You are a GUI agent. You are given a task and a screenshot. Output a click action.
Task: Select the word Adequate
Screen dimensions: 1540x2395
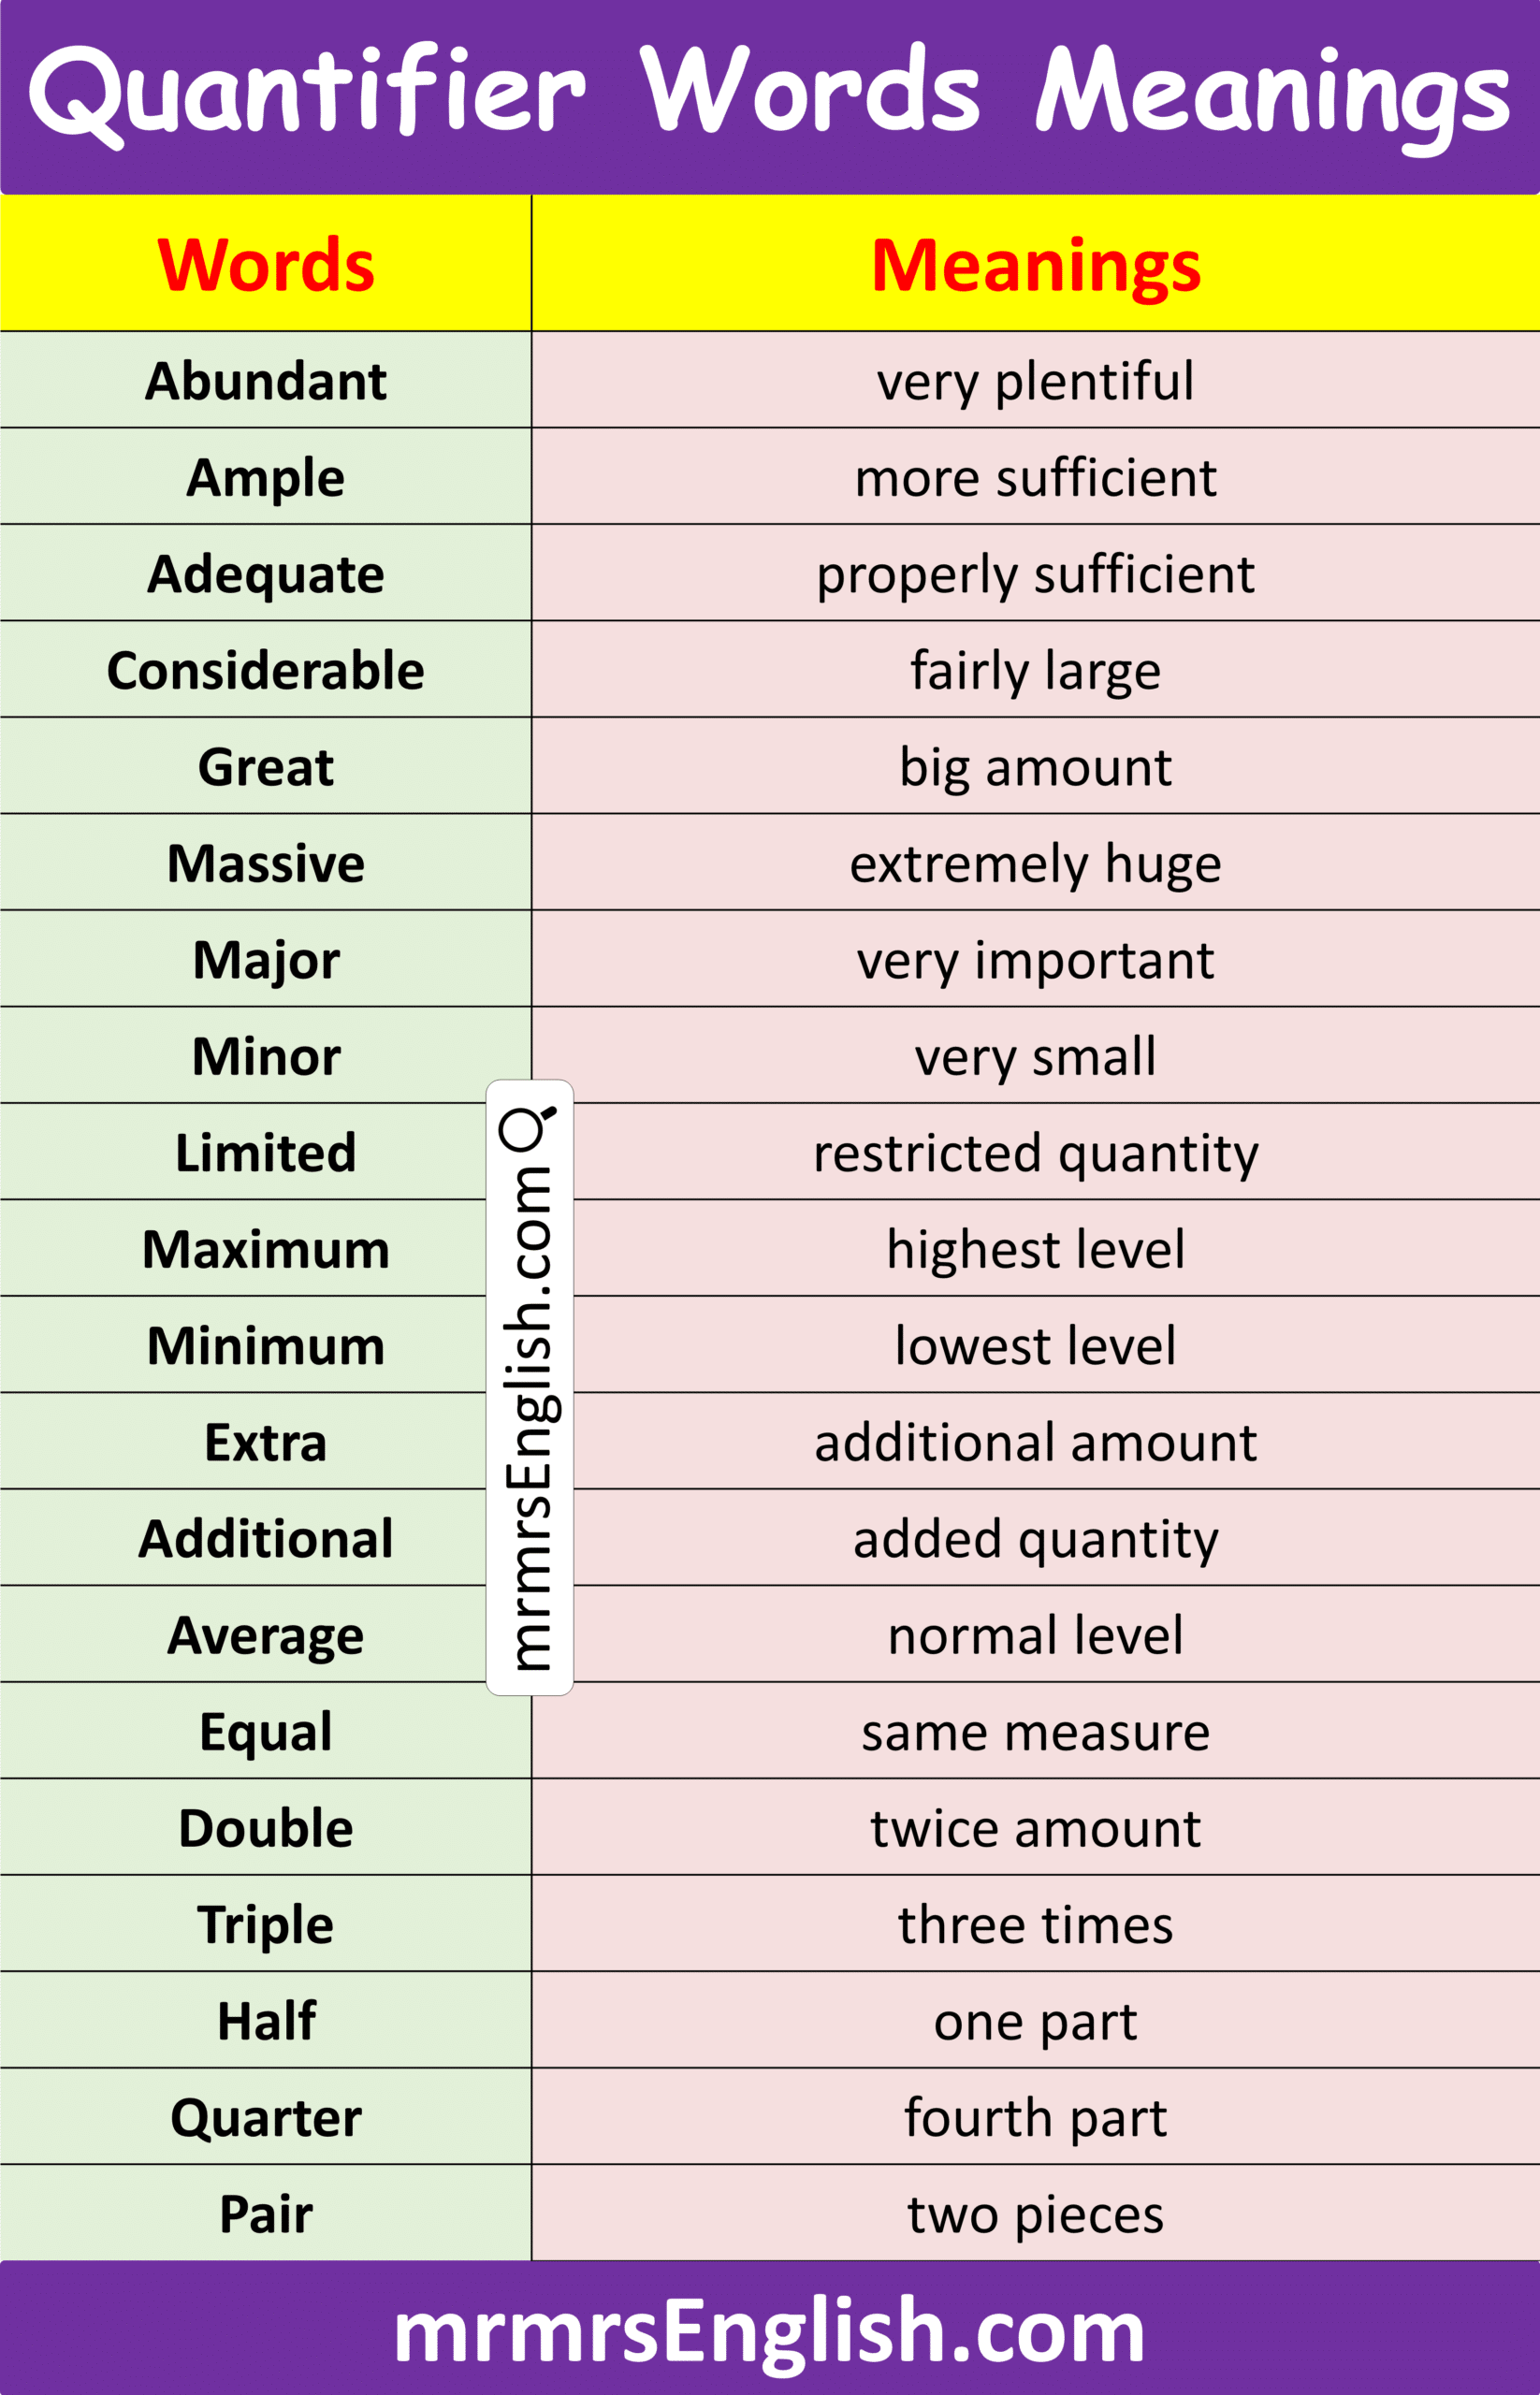point(266,574)
